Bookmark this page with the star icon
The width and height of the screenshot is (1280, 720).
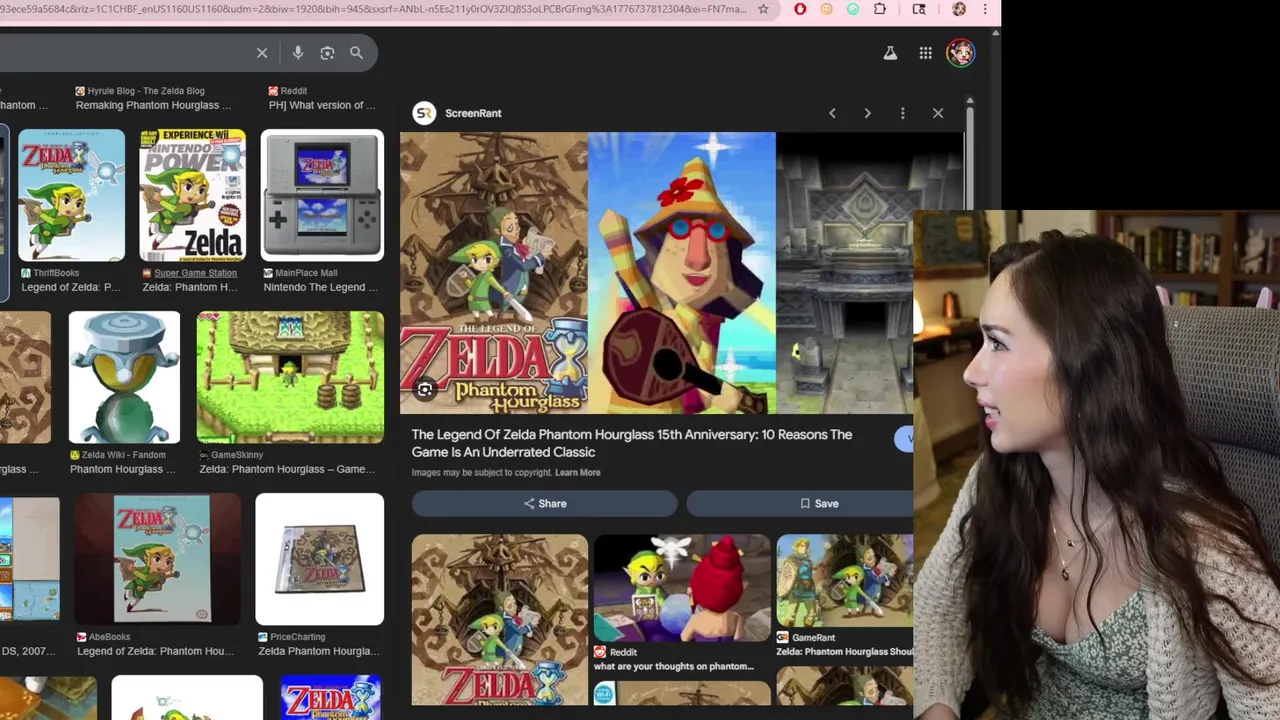coord(763,9)
